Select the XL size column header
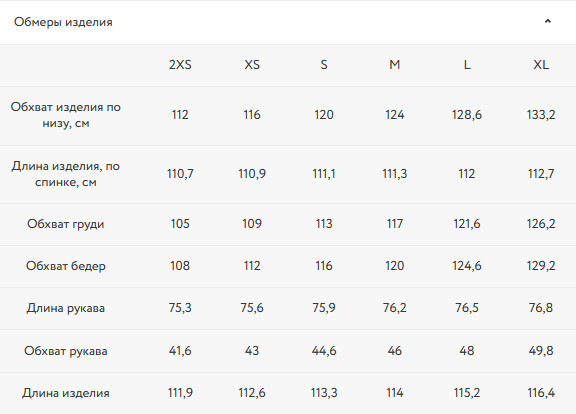The width and height of the screenshot is (576, 414). [x=541, y=65]
